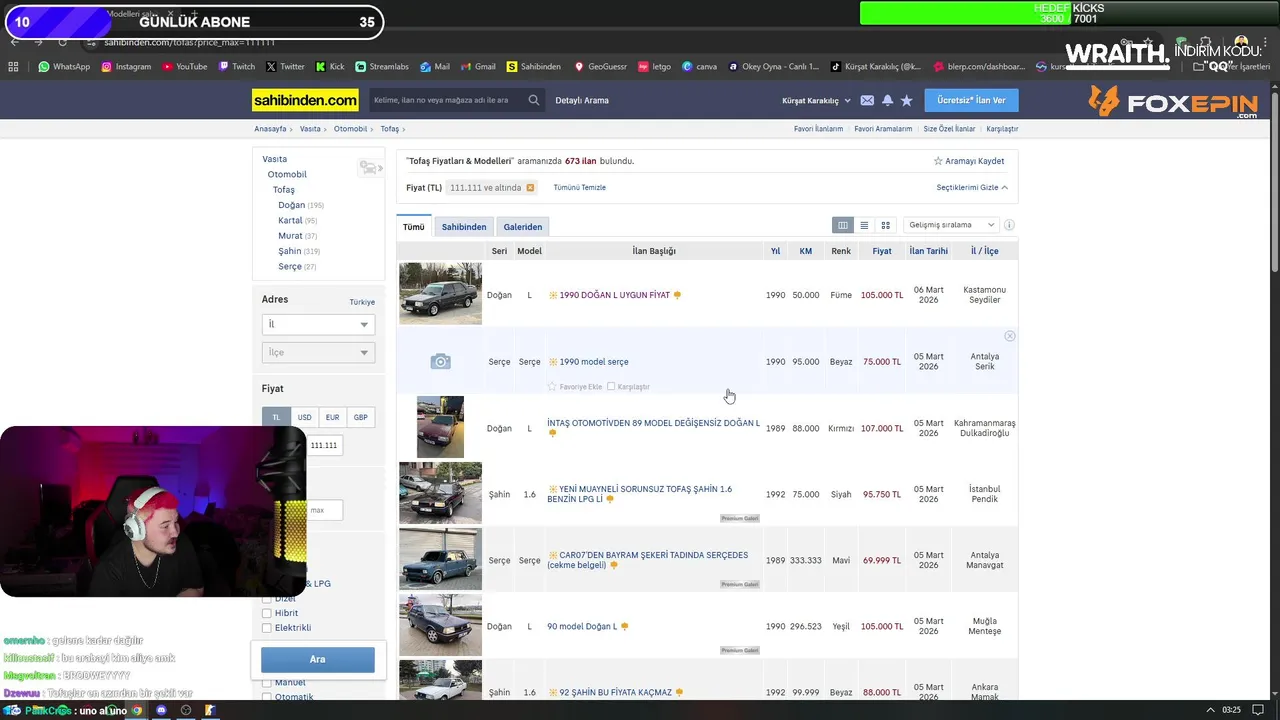Open the canva bookmark

[x=699, y=67]
